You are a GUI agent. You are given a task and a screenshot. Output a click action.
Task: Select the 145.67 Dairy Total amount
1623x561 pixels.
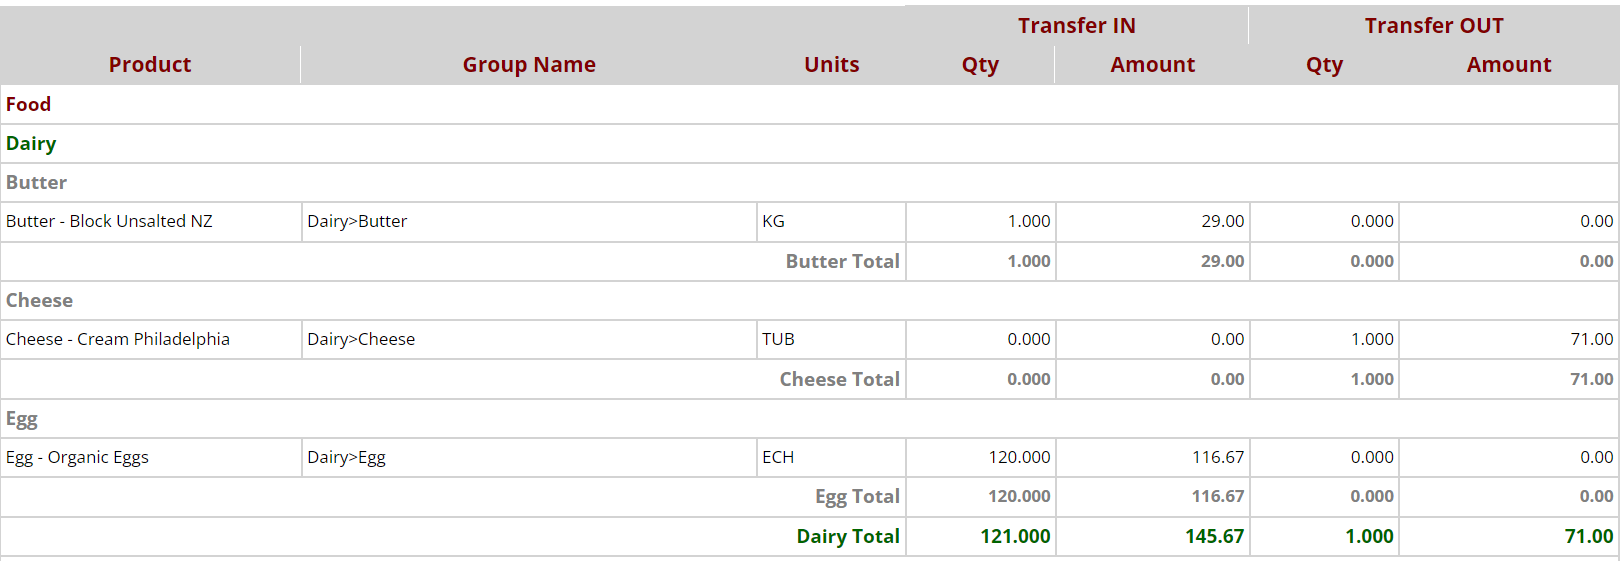pyautogui.click(x=1214, y=537)
